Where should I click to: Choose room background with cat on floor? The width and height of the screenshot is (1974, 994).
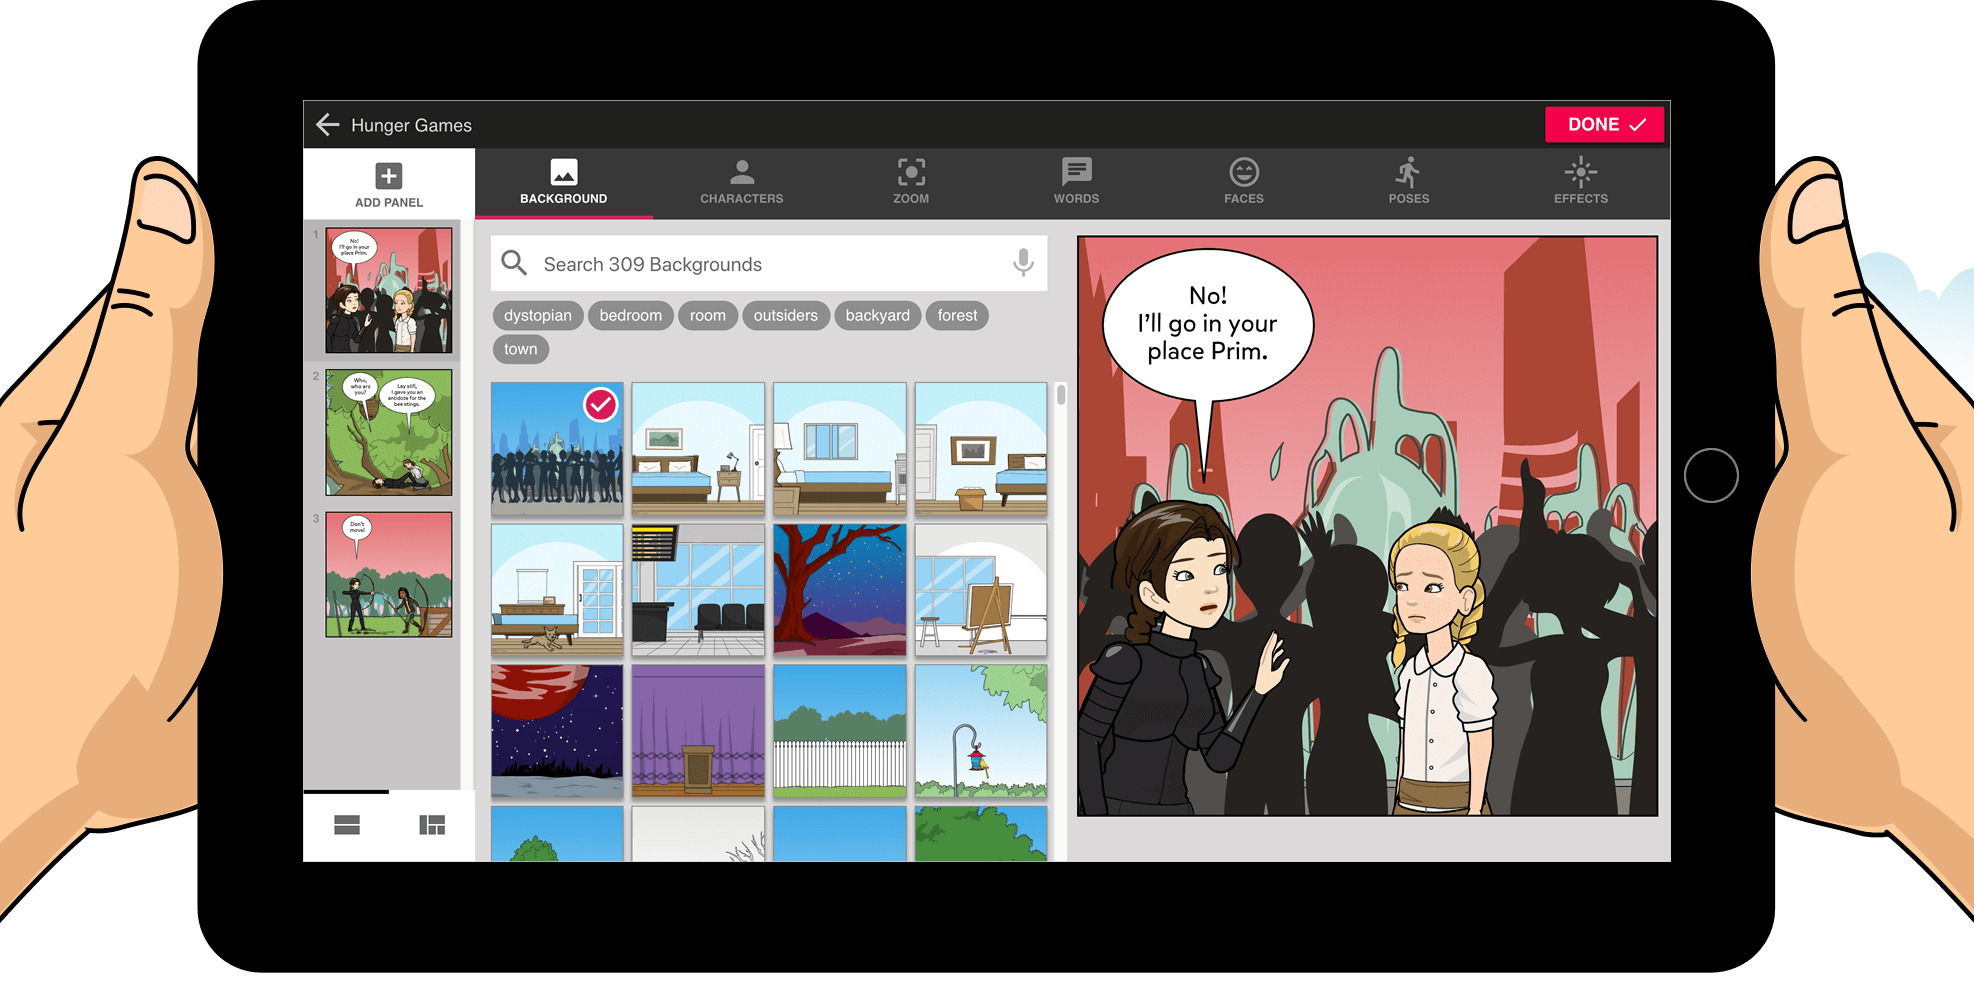557,590
